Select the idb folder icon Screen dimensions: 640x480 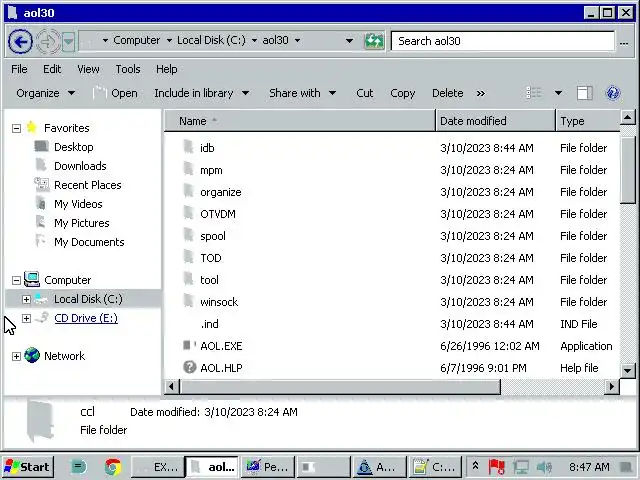tap(189, 147)
